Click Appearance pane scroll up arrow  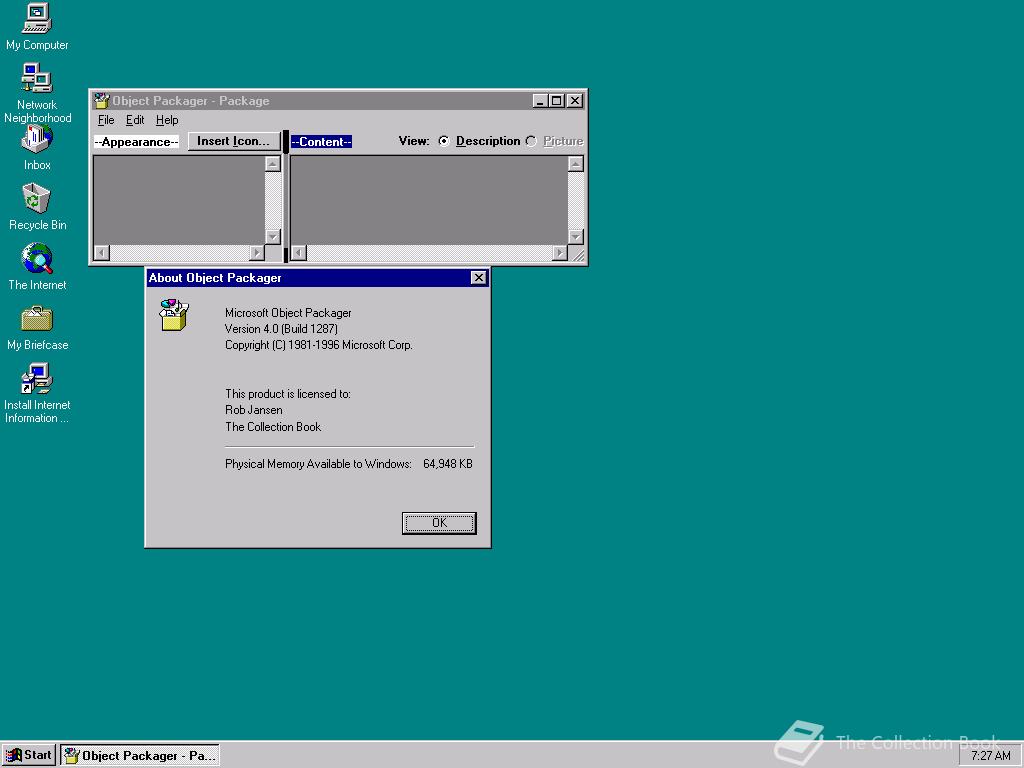(273, 164)
